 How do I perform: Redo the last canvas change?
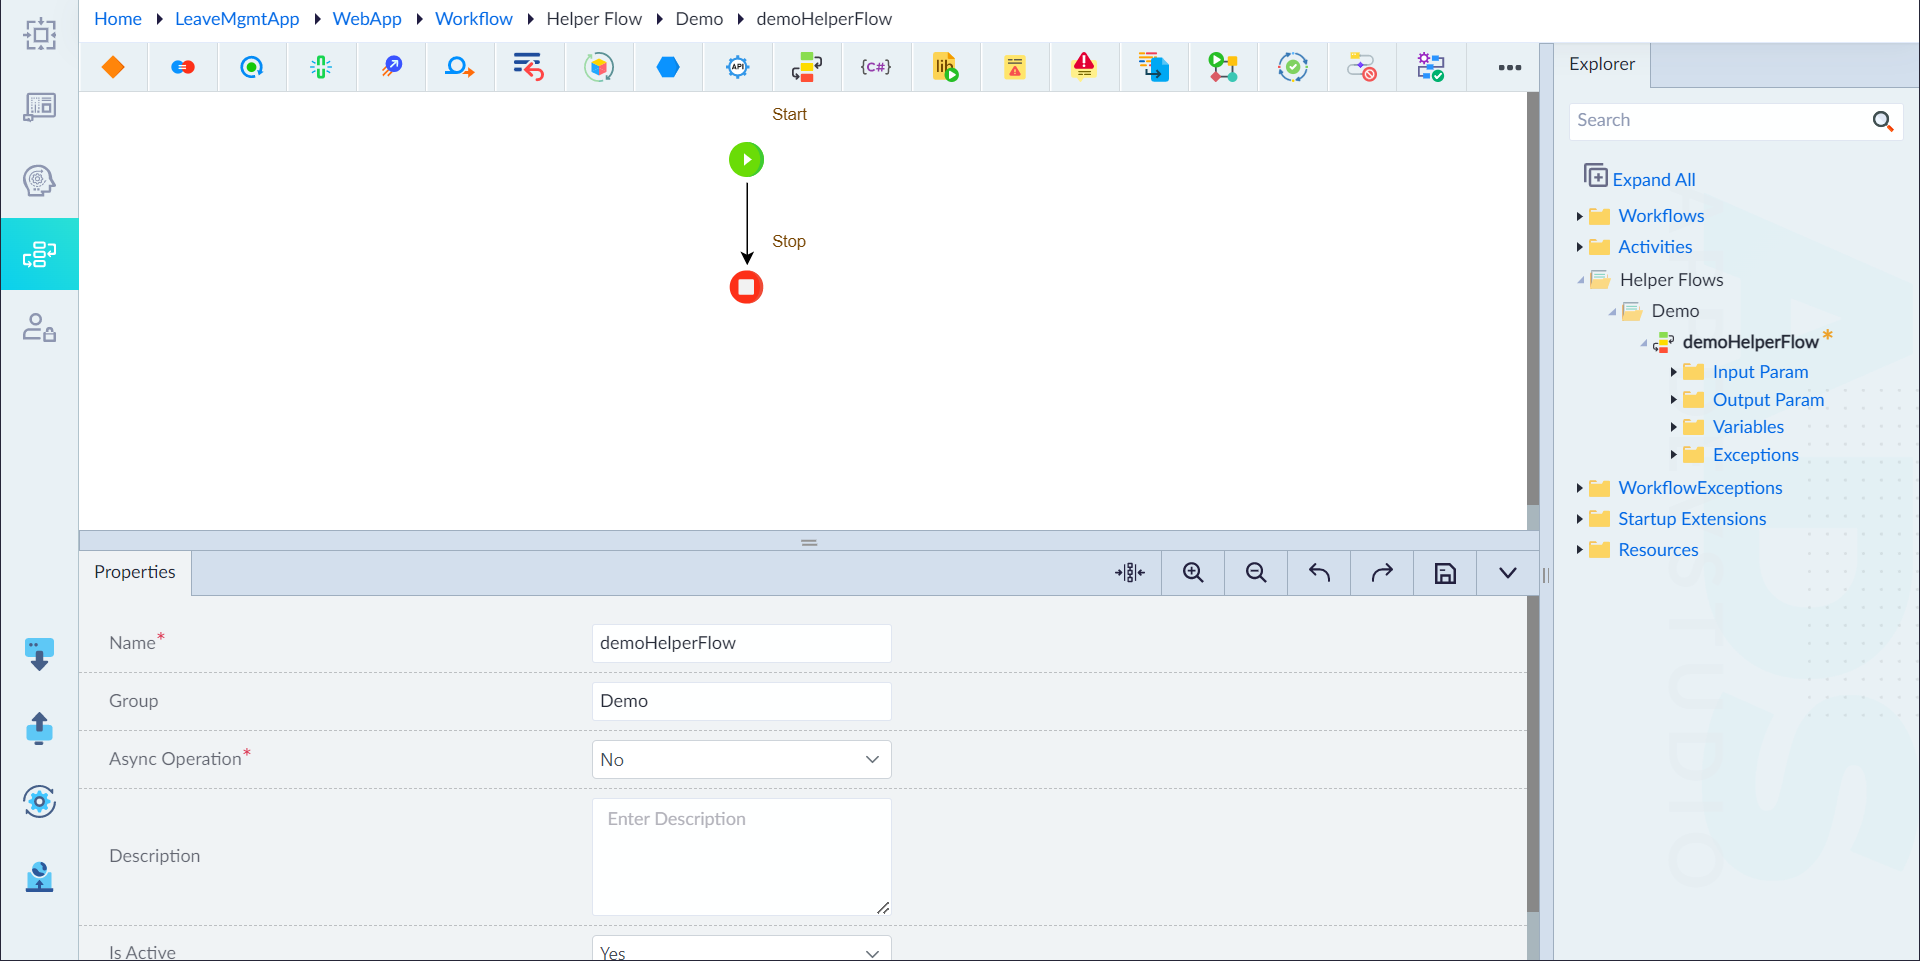click(1382, 573)
